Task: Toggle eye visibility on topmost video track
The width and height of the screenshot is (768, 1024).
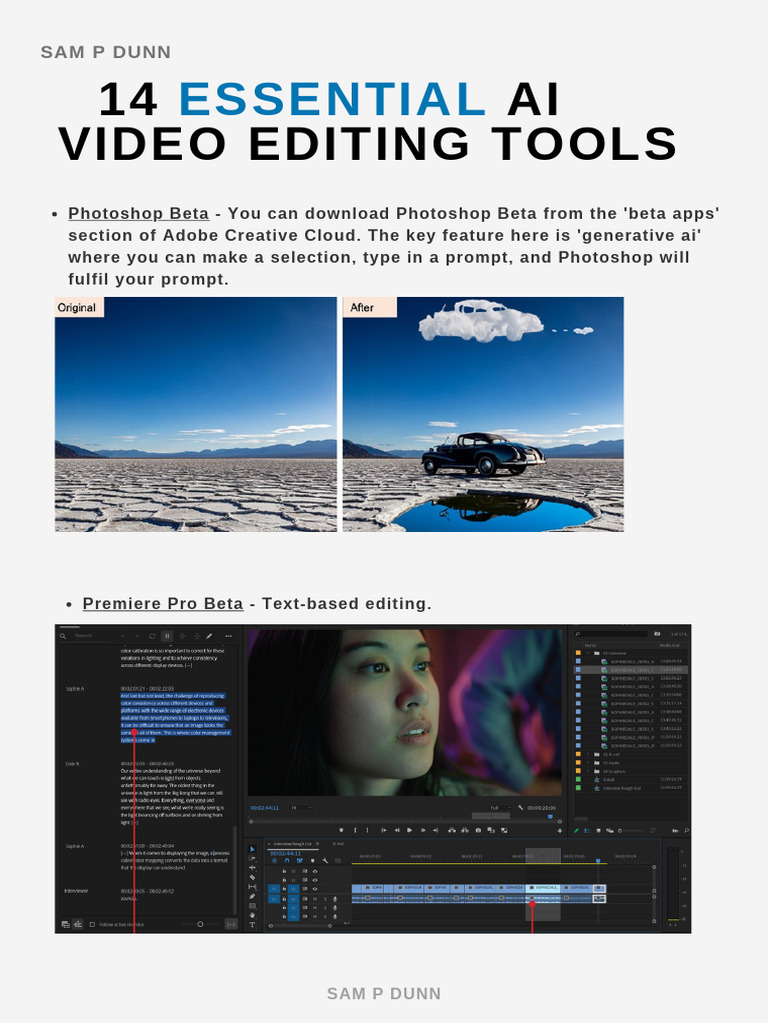Action: coord(315,871)
